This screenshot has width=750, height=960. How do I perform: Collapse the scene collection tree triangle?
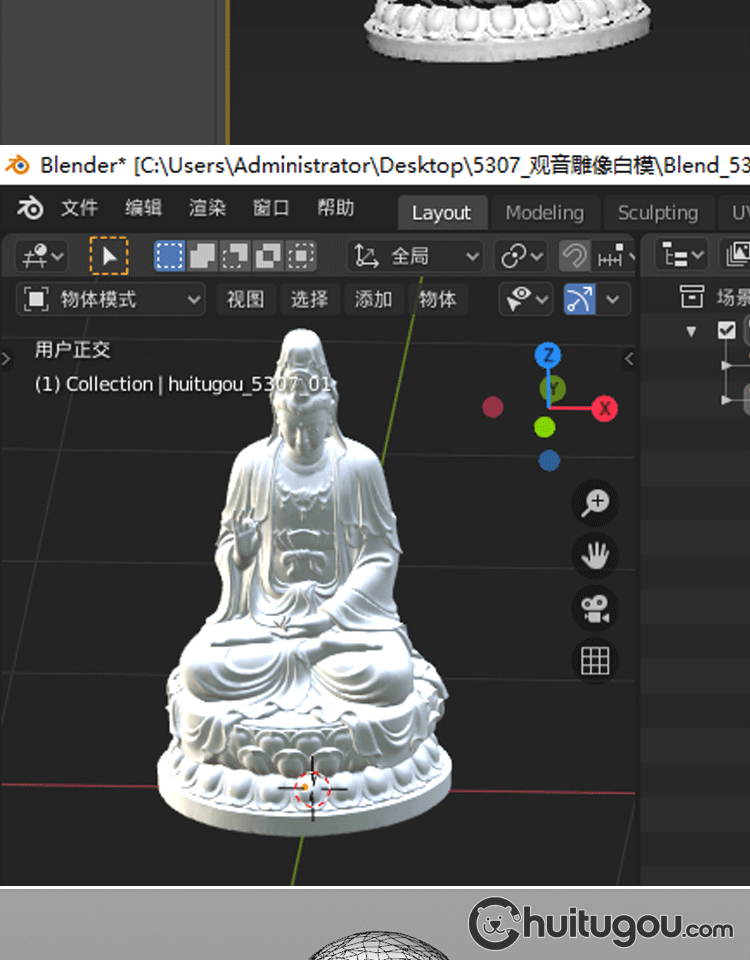691,331
